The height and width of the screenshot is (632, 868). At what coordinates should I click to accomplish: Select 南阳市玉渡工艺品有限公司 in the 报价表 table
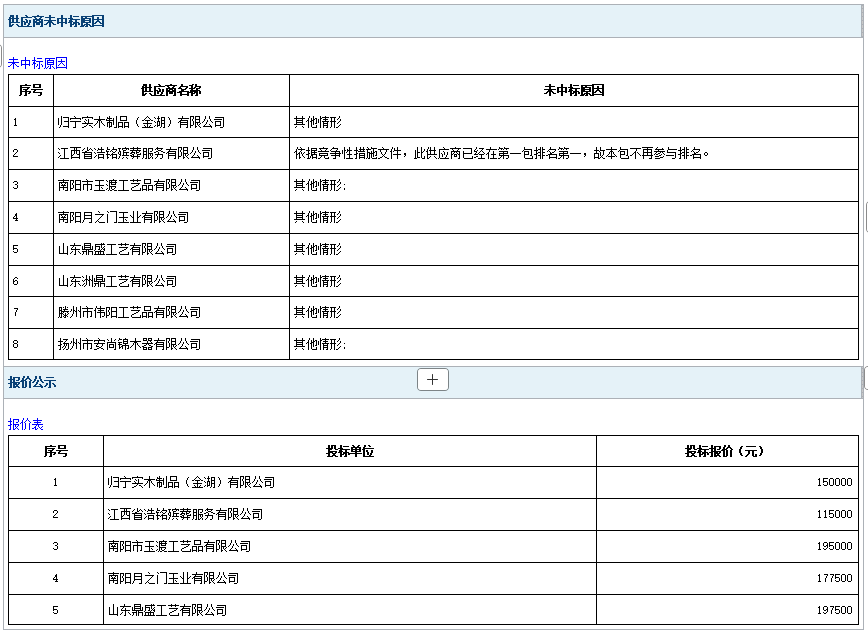coord(179,547)
